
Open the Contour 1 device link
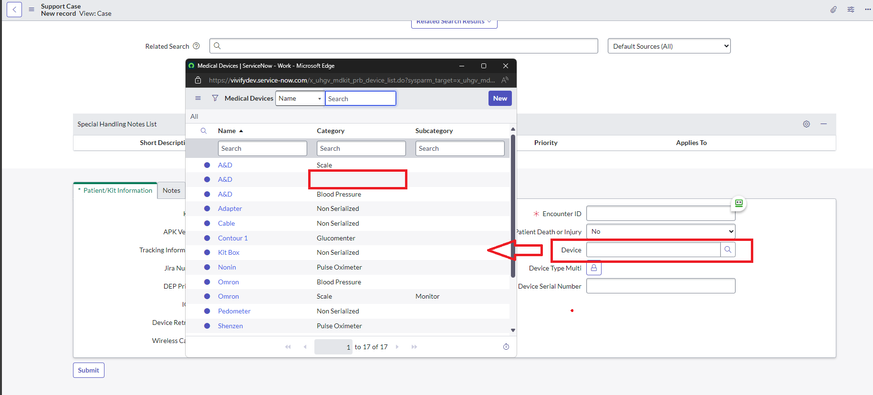pos(233,238)
